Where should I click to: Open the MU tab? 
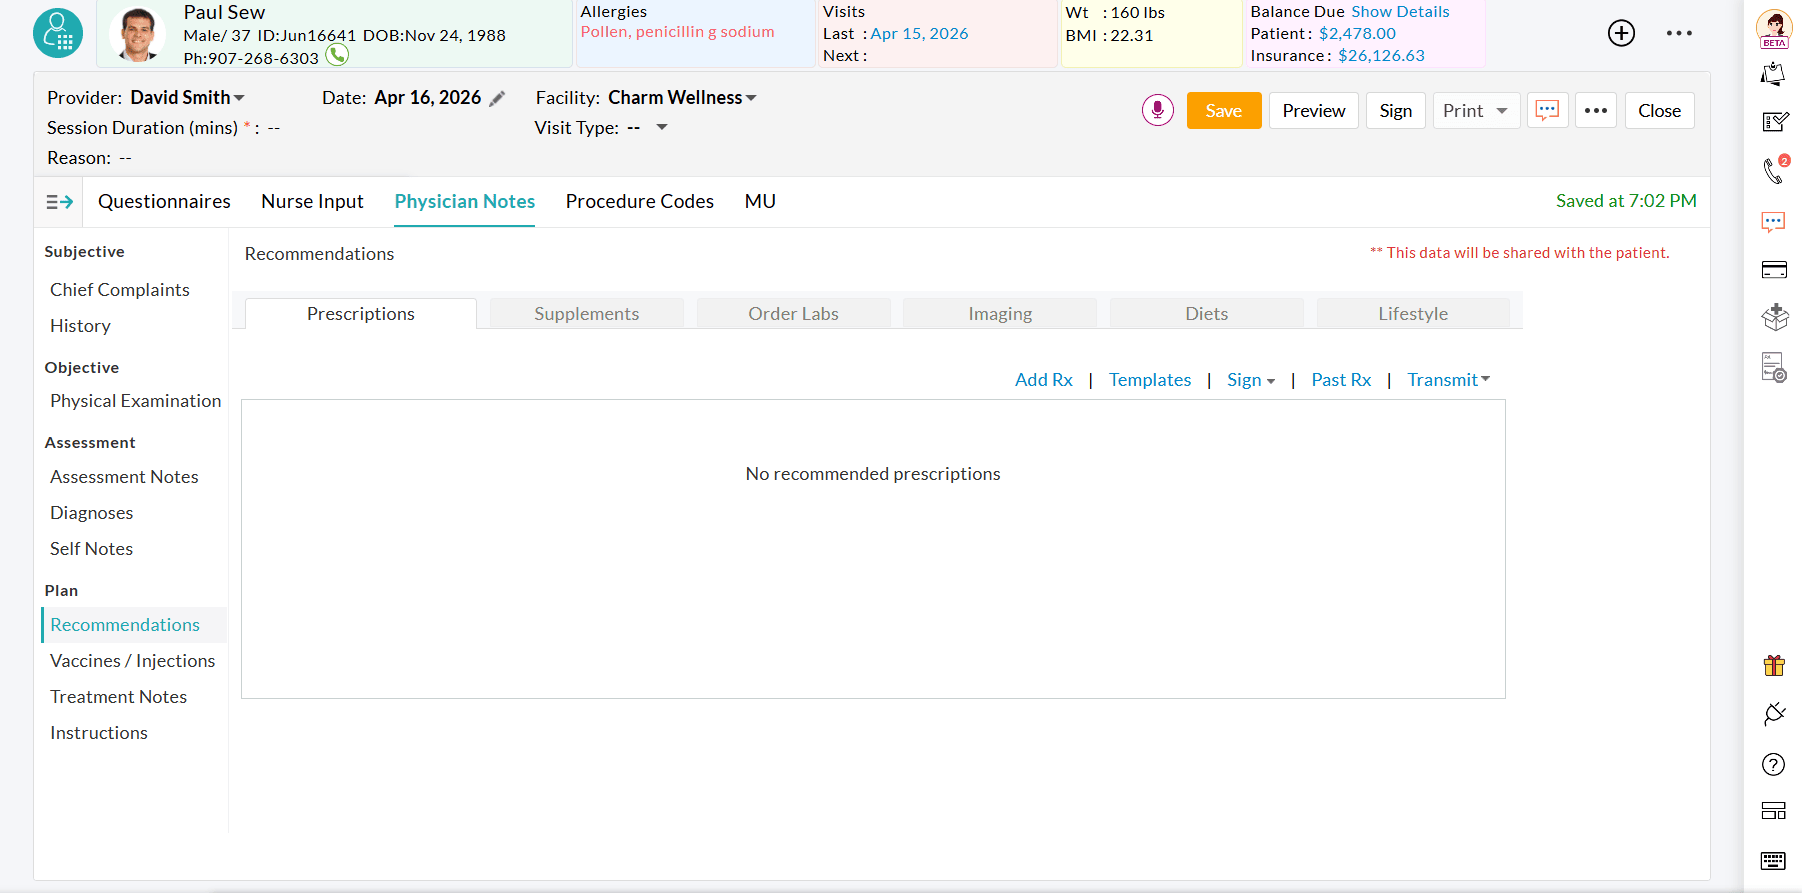point(760,202)
